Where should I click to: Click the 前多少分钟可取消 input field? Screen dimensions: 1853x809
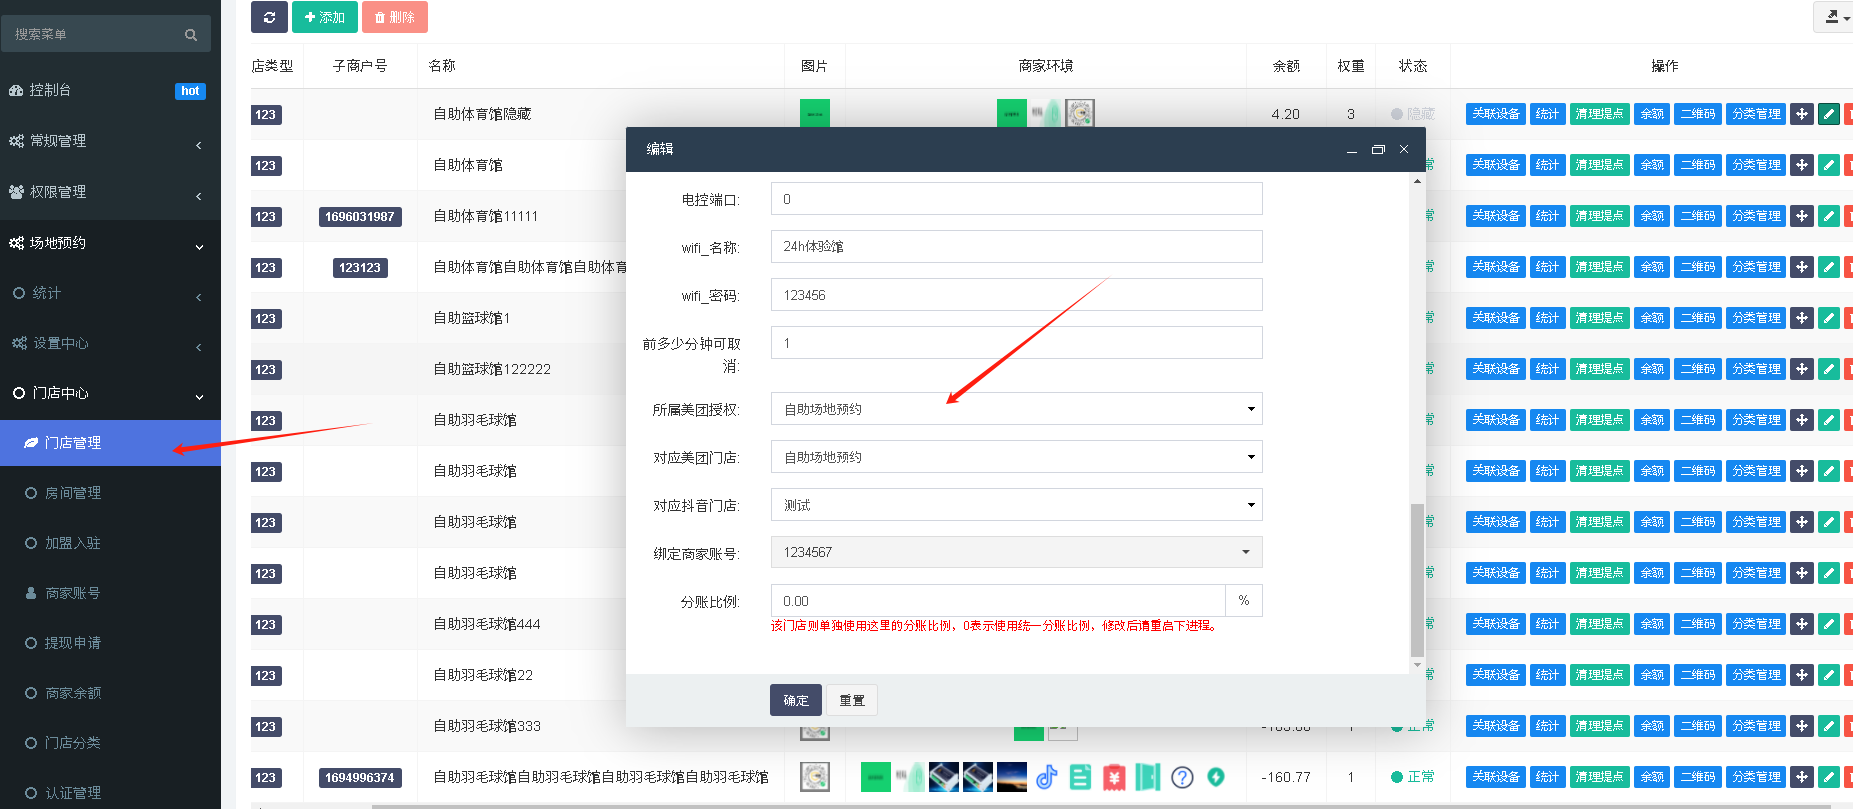[1016, 343]
